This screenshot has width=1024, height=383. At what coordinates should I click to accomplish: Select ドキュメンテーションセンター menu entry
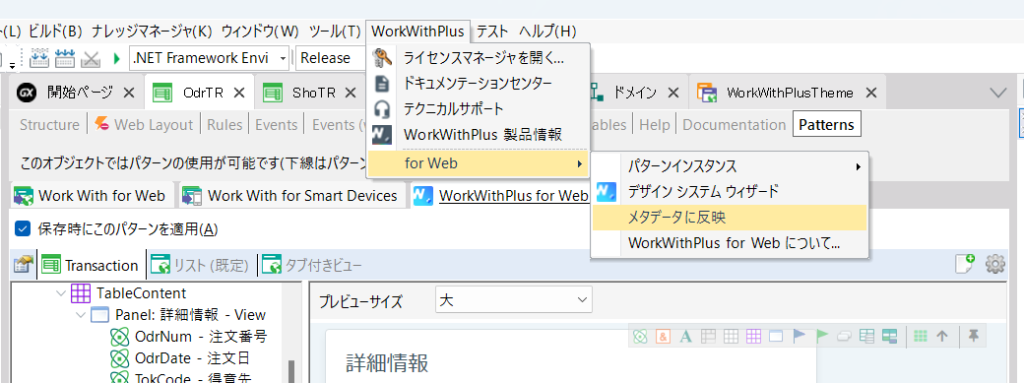[479, 83]
